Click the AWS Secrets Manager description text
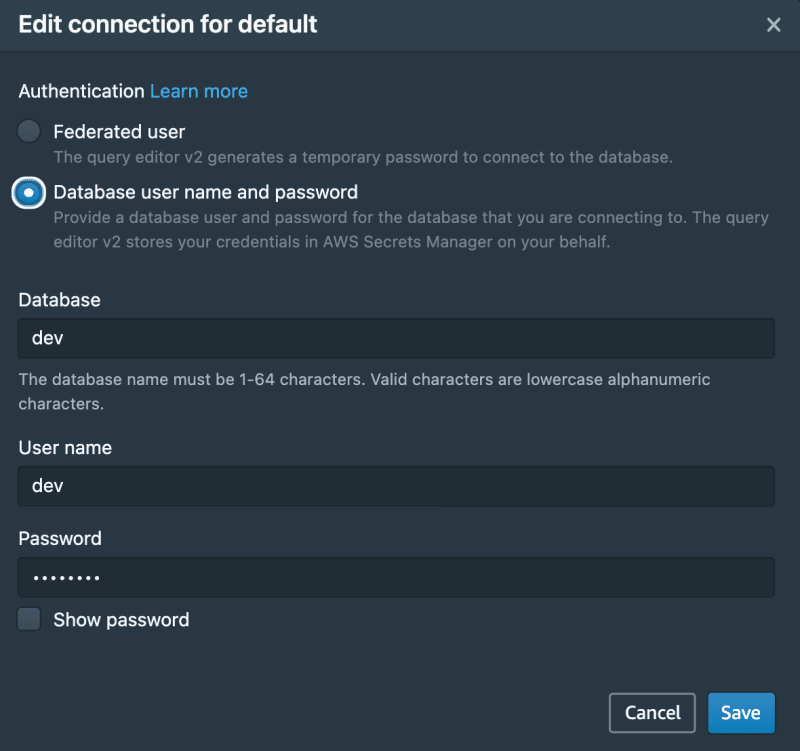The image size is (800, 751). point(411,230)
